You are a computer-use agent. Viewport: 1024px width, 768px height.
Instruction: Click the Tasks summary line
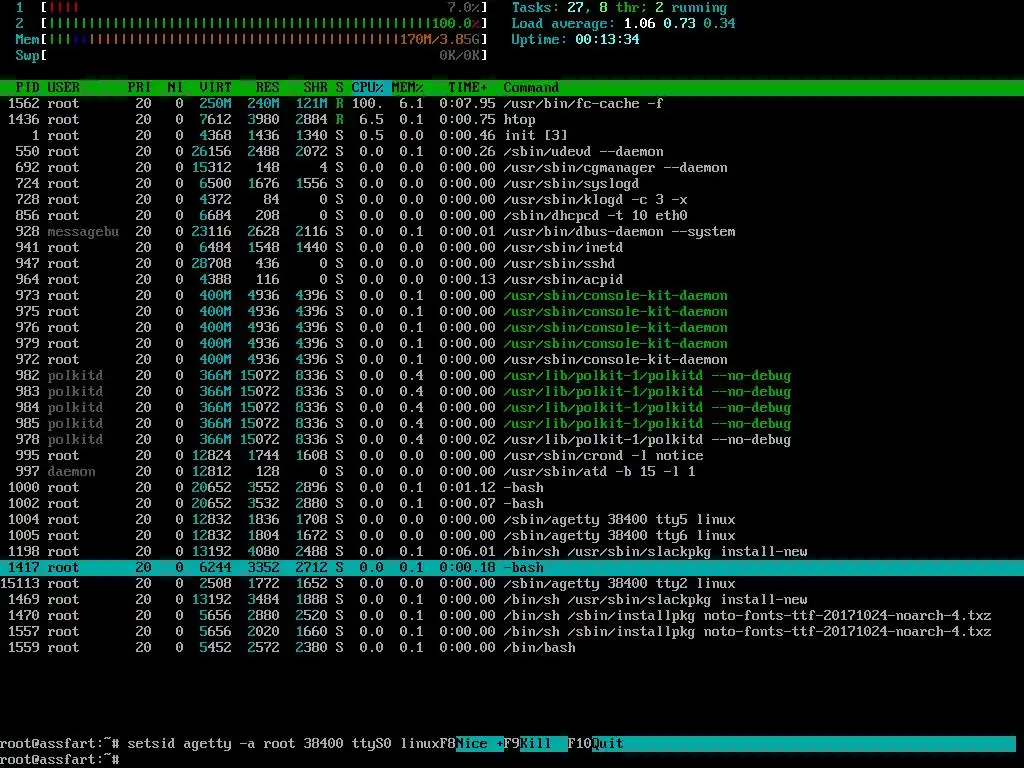tap(619, 7)
